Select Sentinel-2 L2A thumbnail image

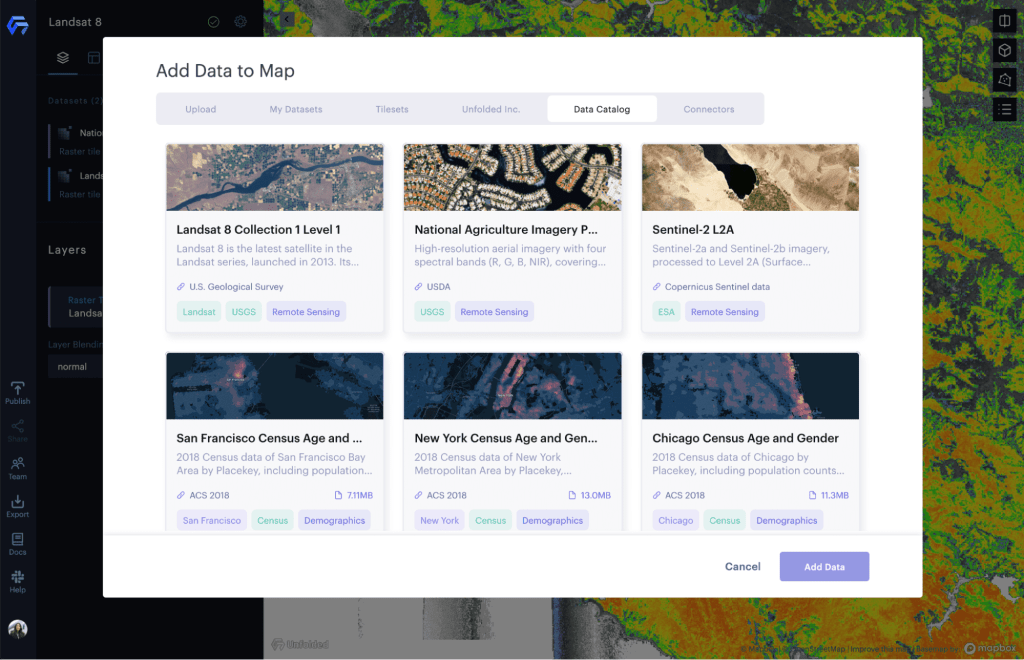[x=750, y=178]
